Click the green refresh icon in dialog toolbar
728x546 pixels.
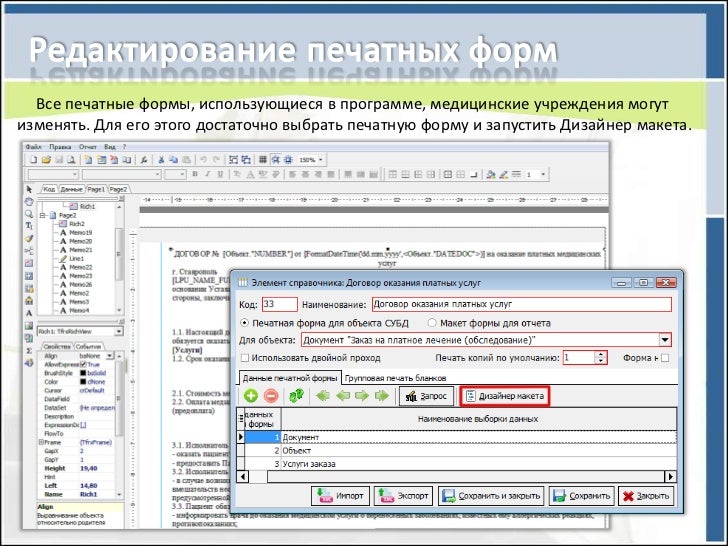(296, 396)
